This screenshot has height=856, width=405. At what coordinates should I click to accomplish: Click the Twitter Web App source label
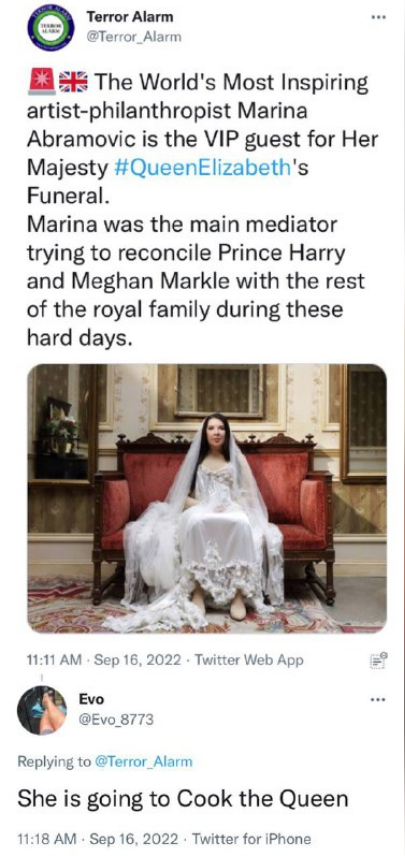click(249, 660)
